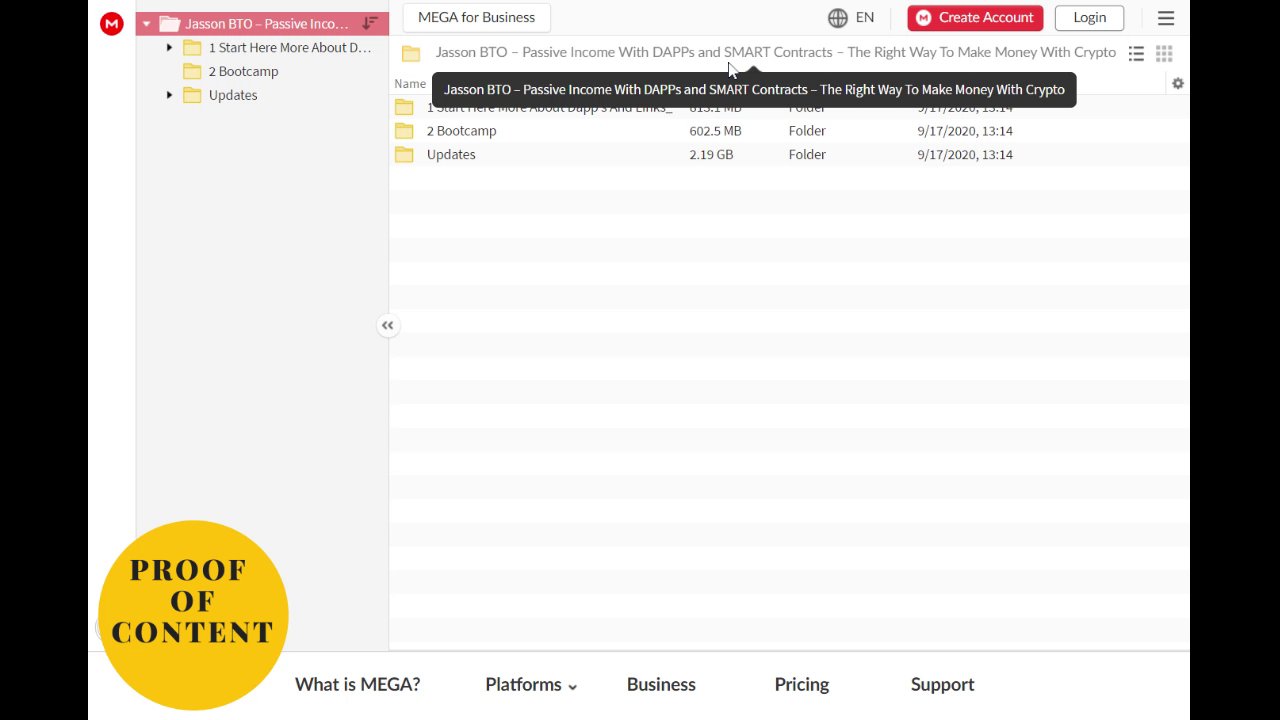
Task: Click the root Jasson BTO tree item
Action: tap(262, 24)
